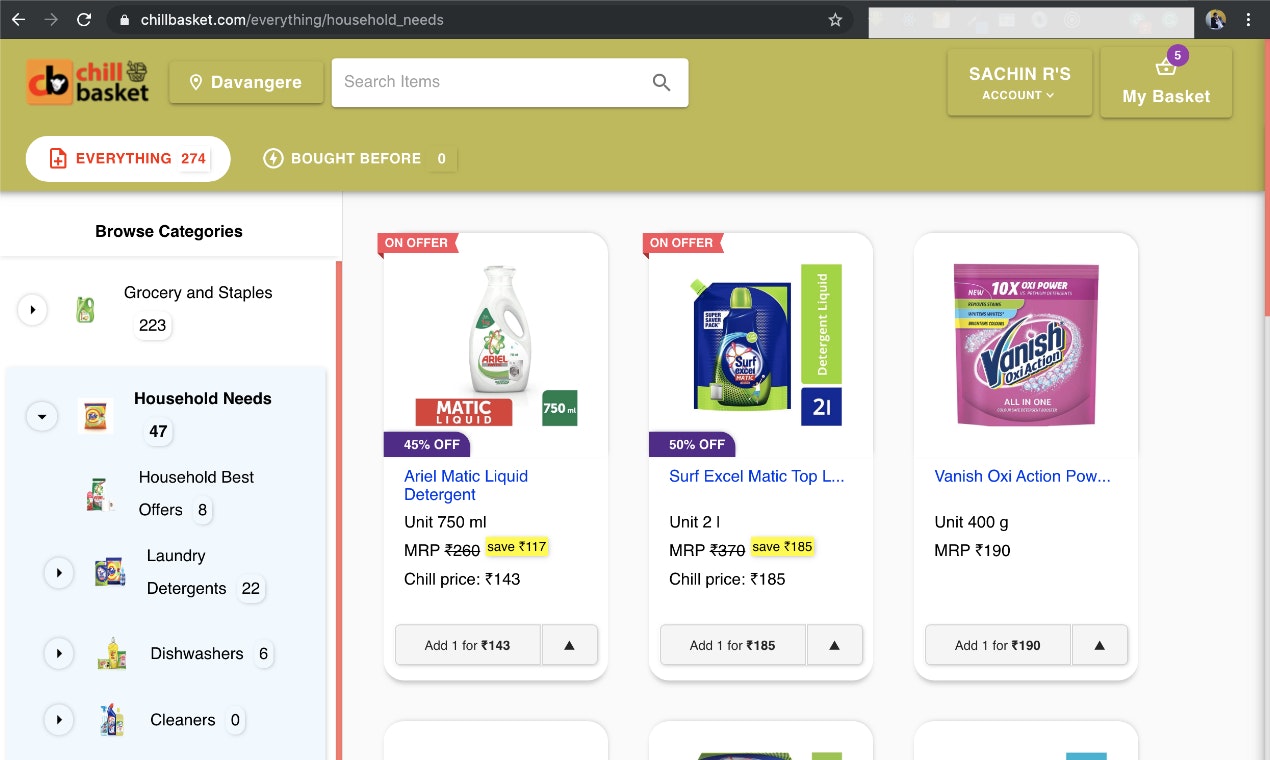1270x760 pixels.
Task: Open the Surf Excel Matic Top L... link
Action: point(757,476)
